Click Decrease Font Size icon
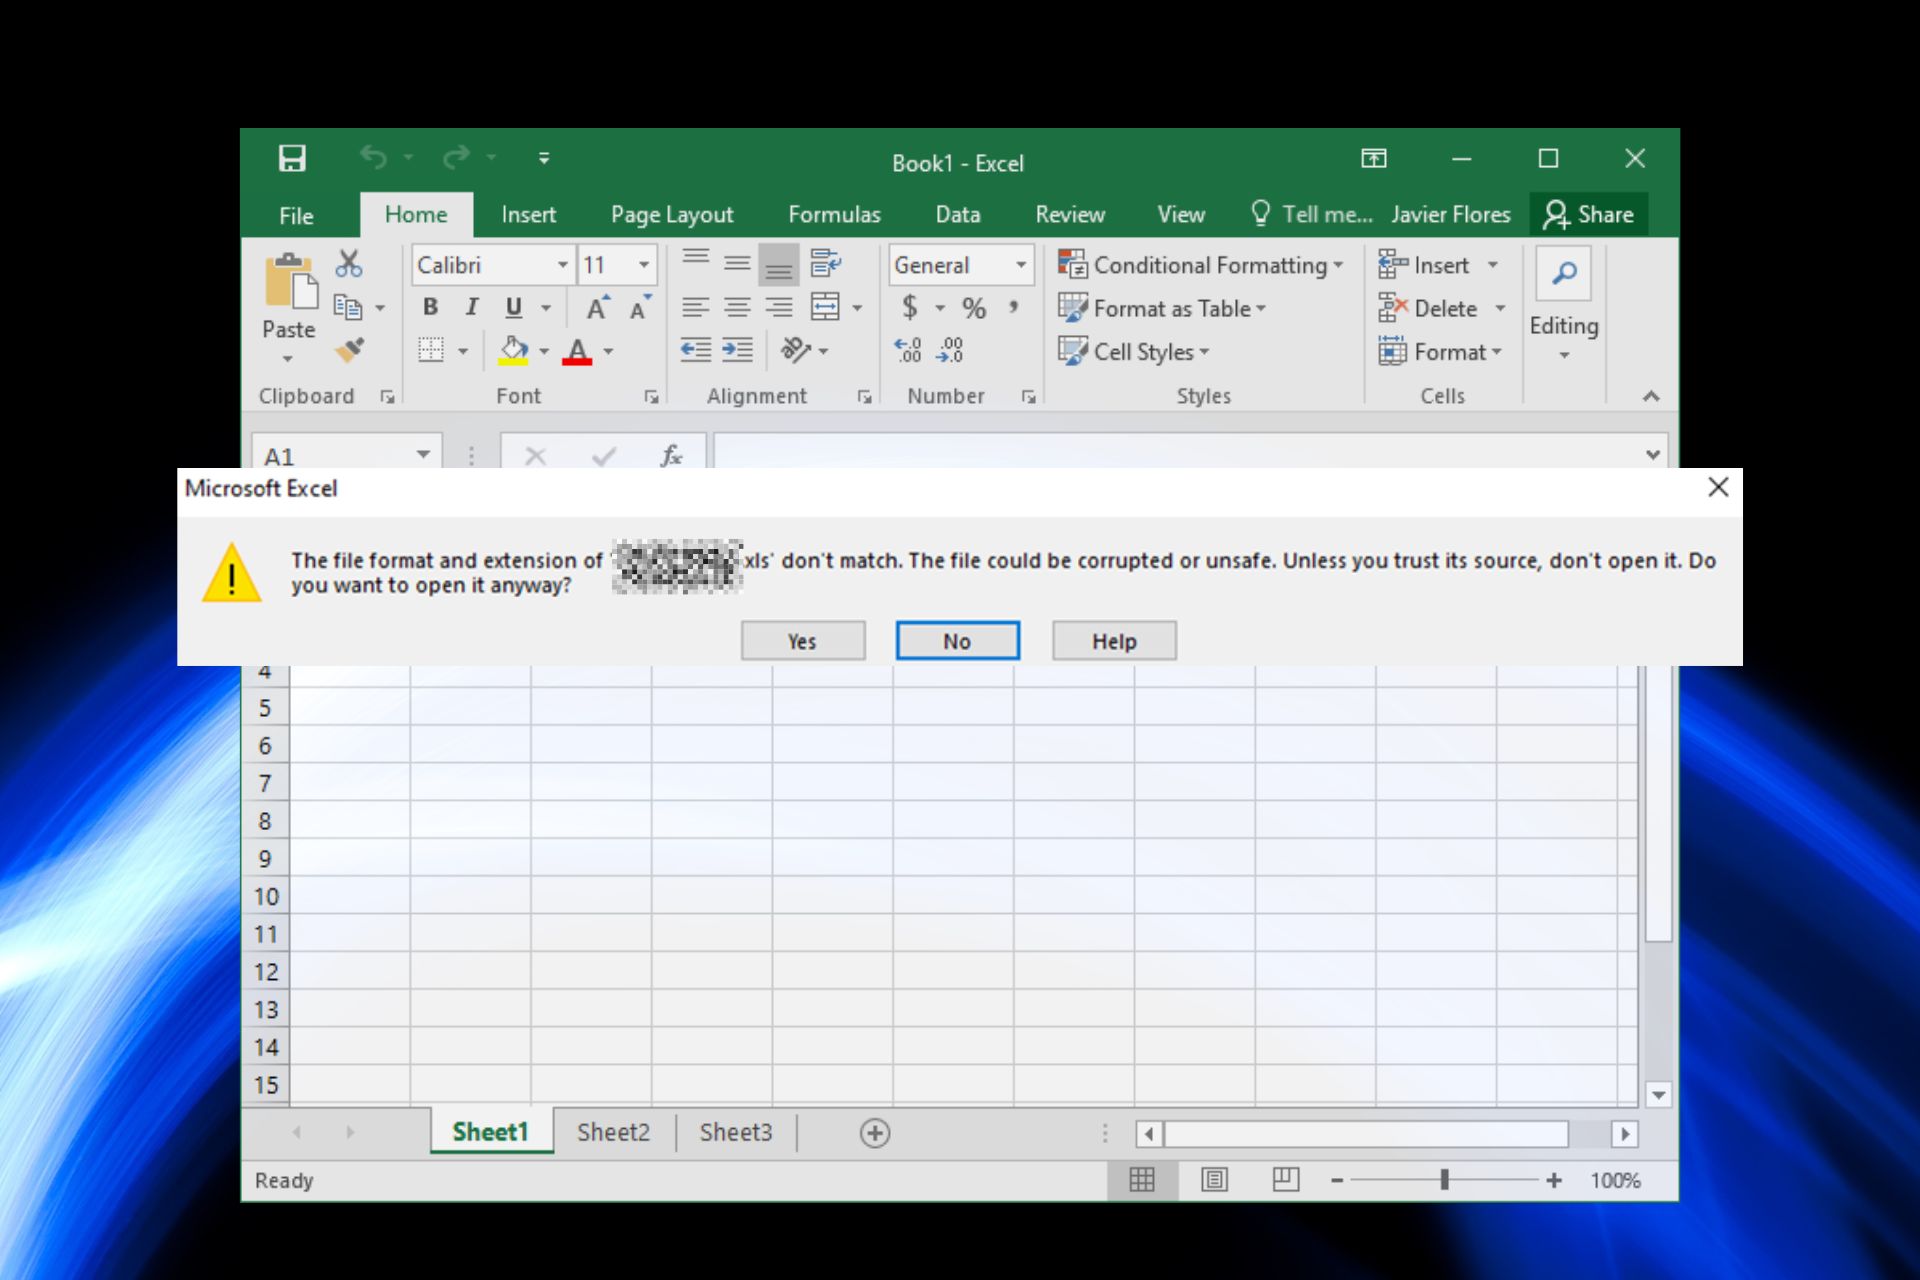The width and height of the screenshot is (1920, 1280). coord(640,307)
